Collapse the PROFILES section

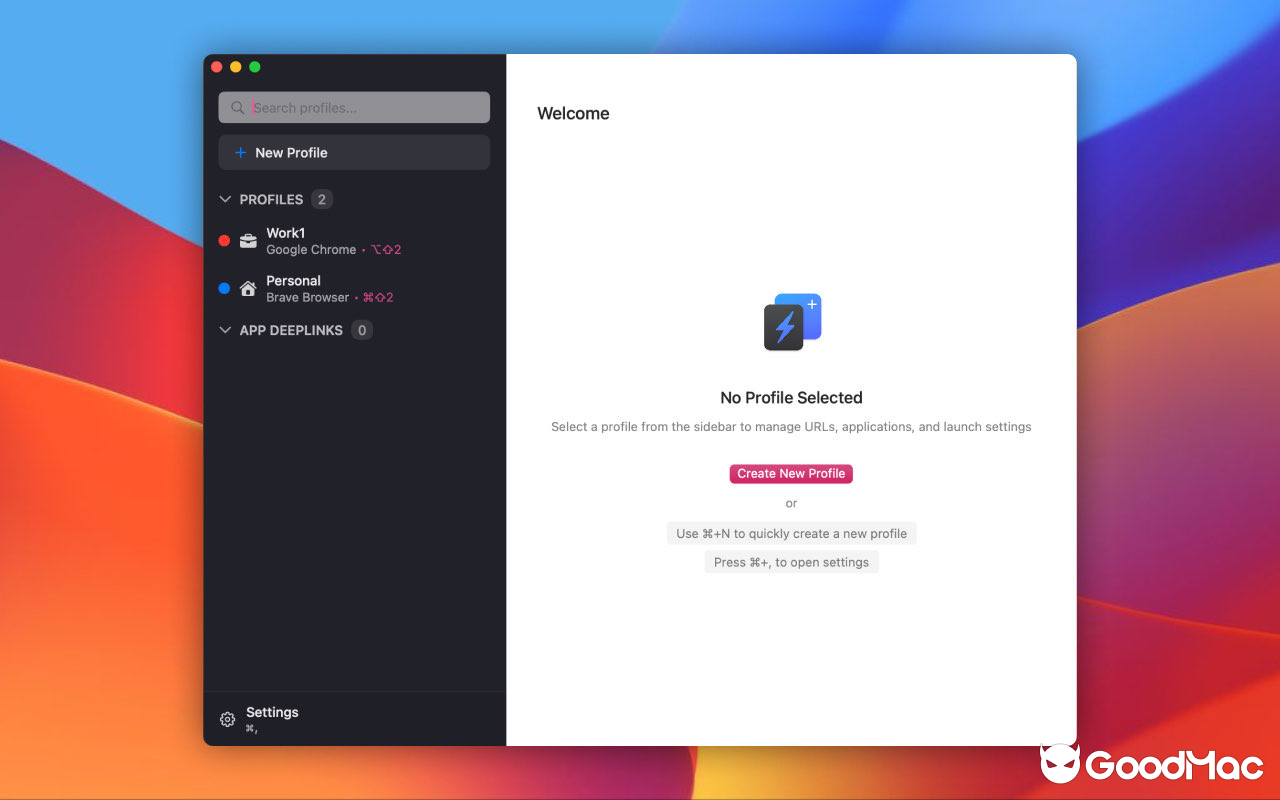point(225,199)
